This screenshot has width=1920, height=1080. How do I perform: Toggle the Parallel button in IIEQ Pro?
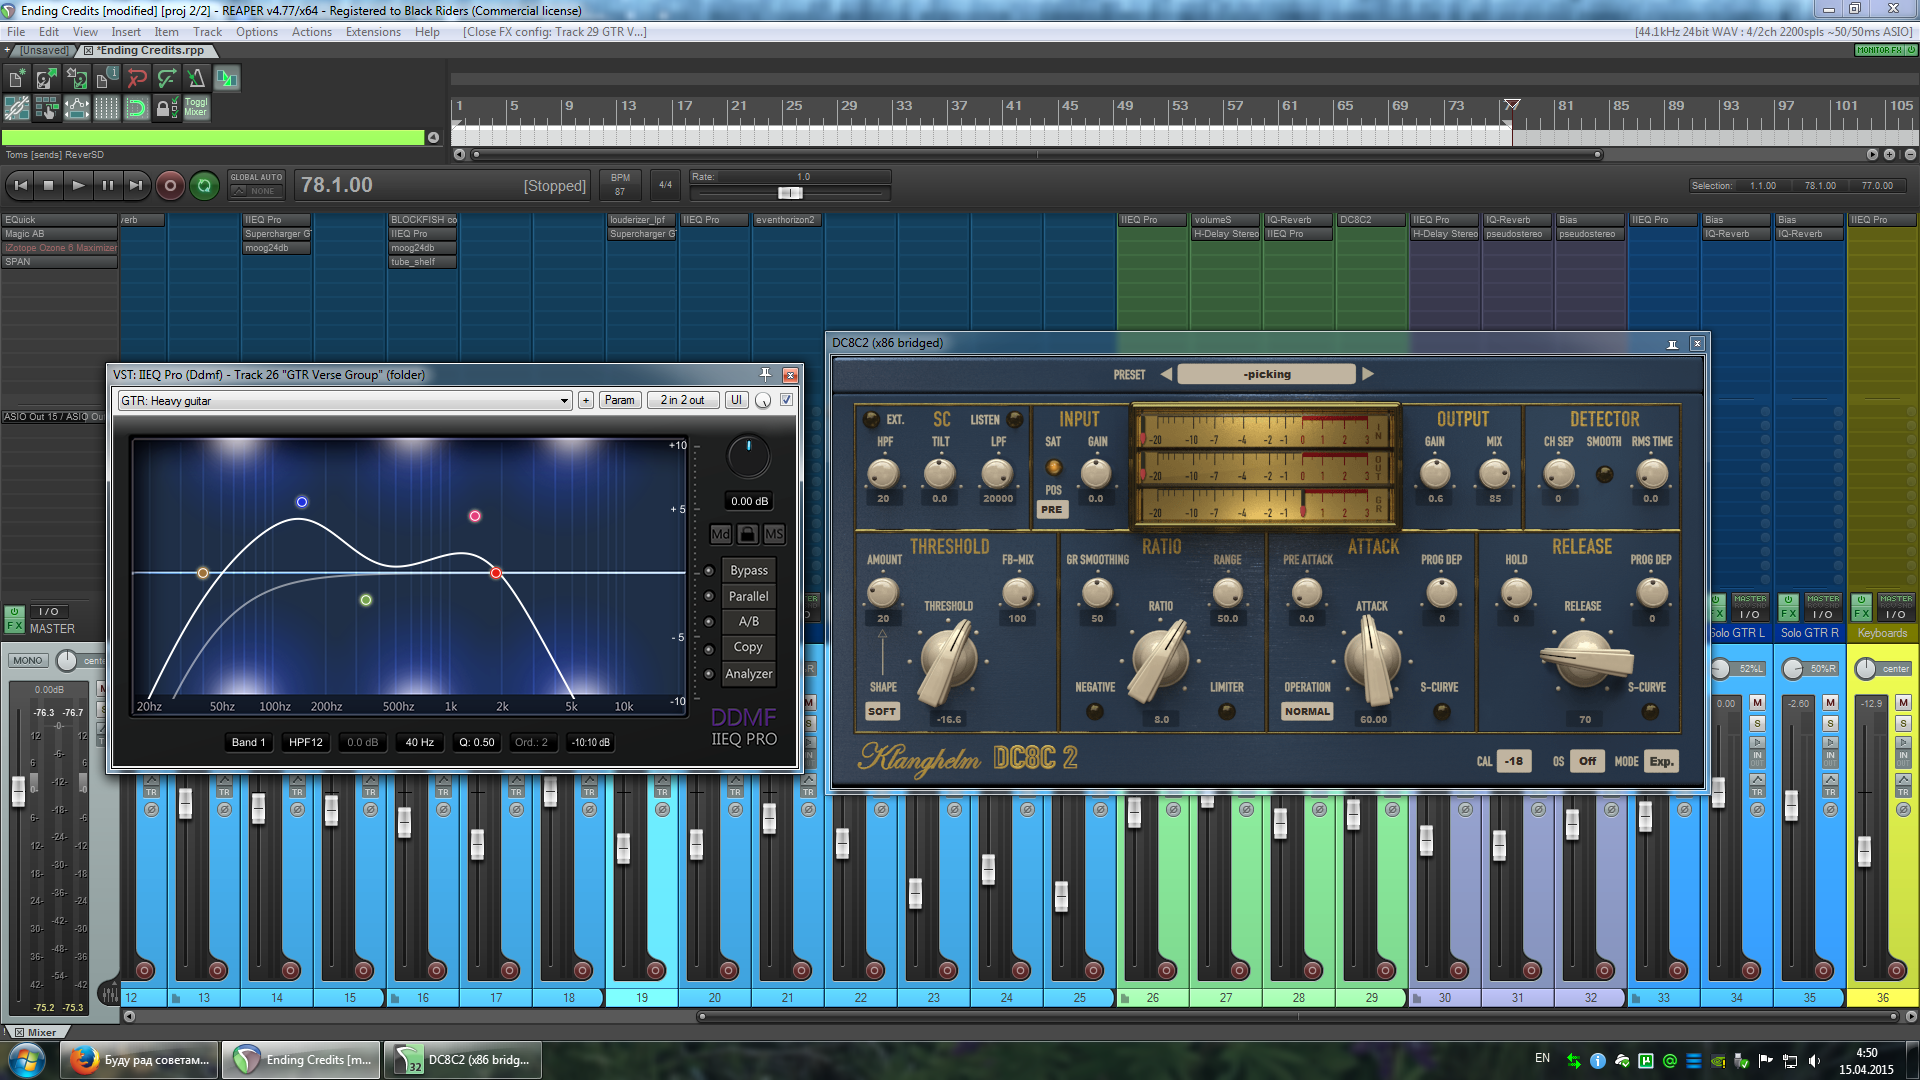(749, 596)
